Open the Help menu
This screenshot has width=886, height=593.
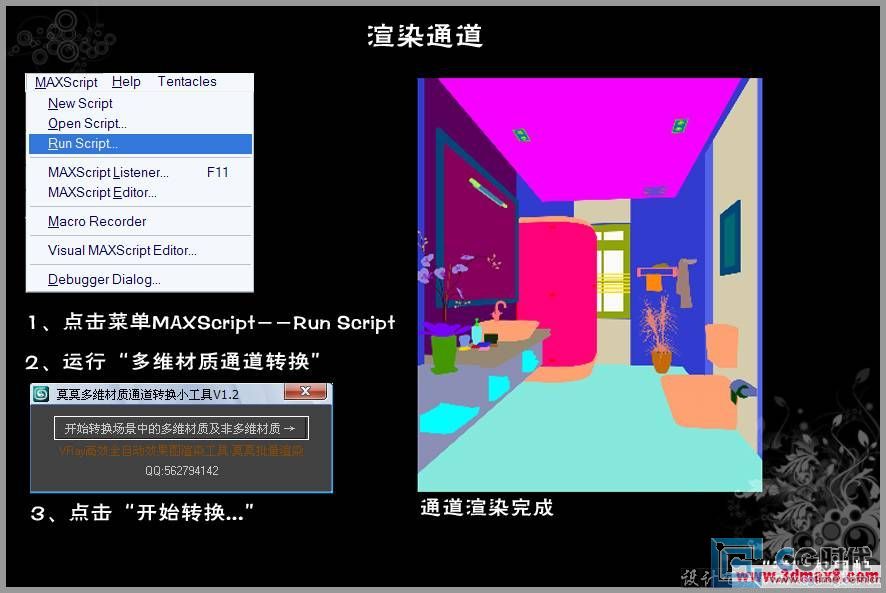tap(126, 82)
